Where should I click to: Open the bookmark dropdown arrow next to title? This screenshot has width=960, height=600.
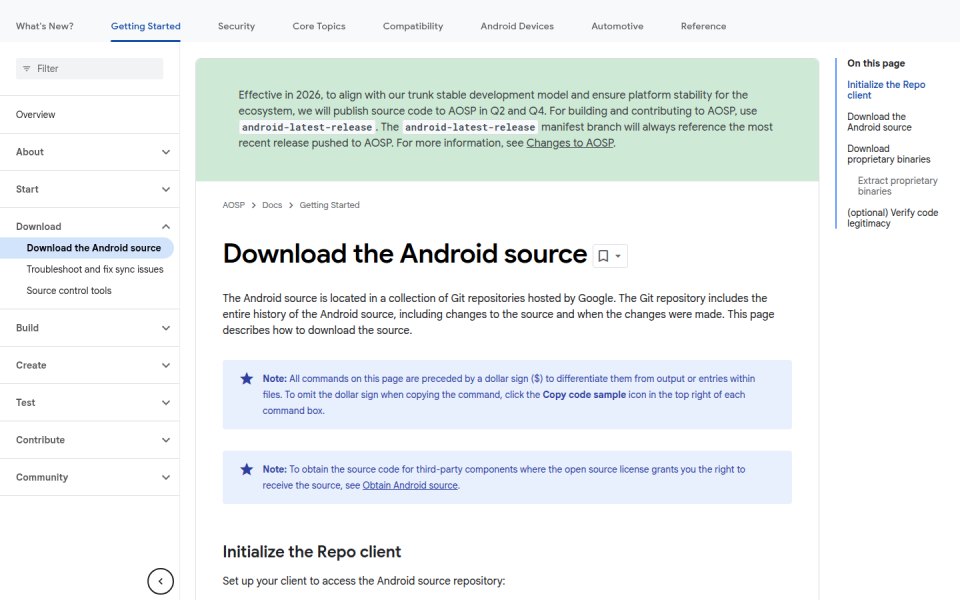click(618, 256)
